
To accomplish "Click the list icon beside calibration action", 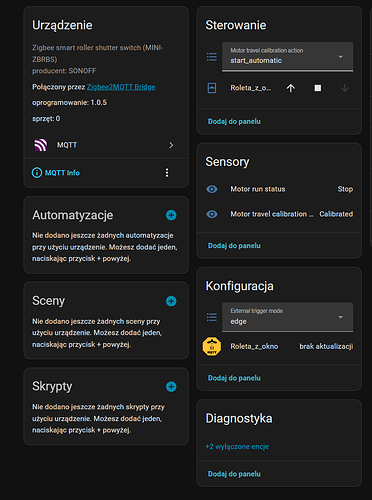I will coord(212,57).
